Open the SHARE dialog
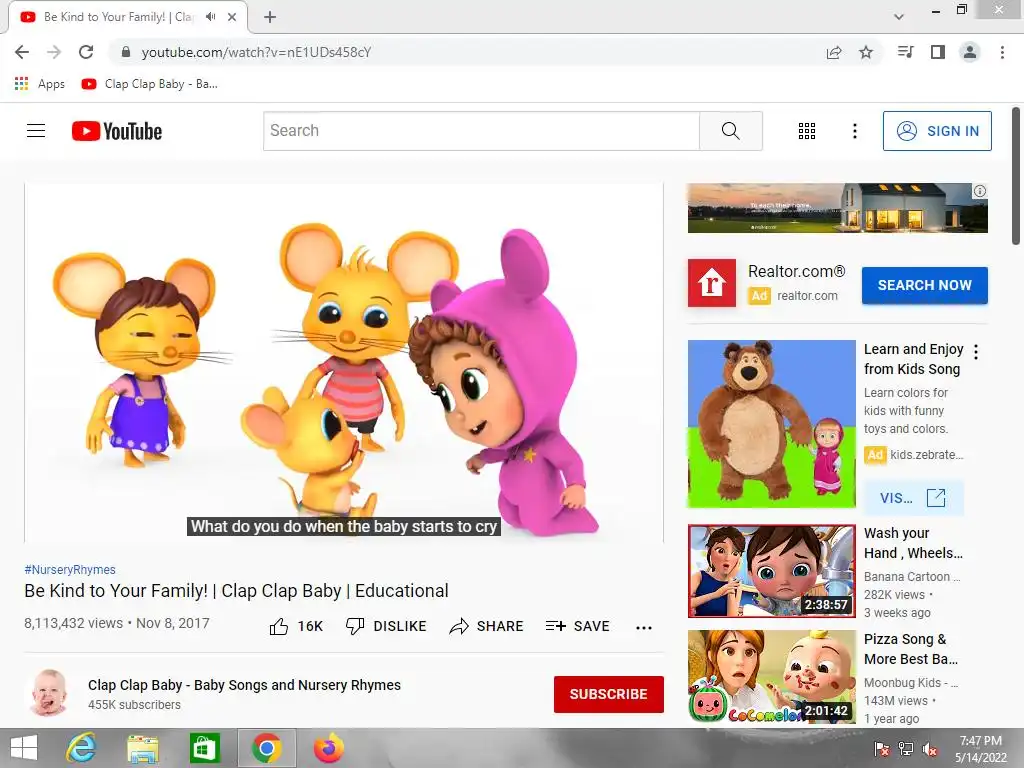Viewport: 1024px width, 768px height. (487, 626)
